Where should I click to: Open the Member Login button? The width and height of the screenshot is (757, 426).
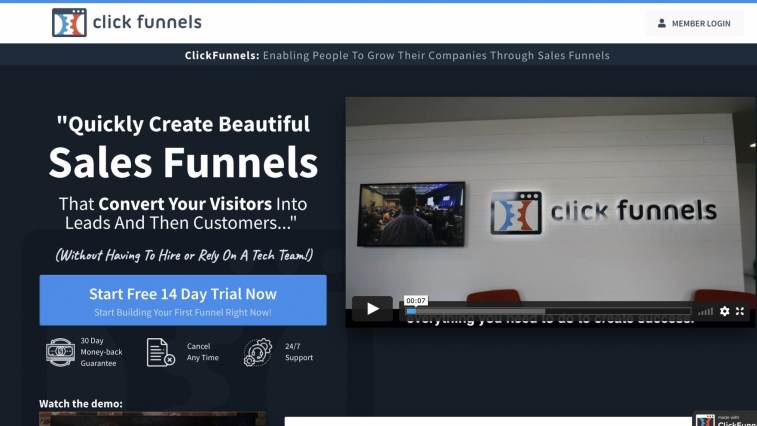694,23
